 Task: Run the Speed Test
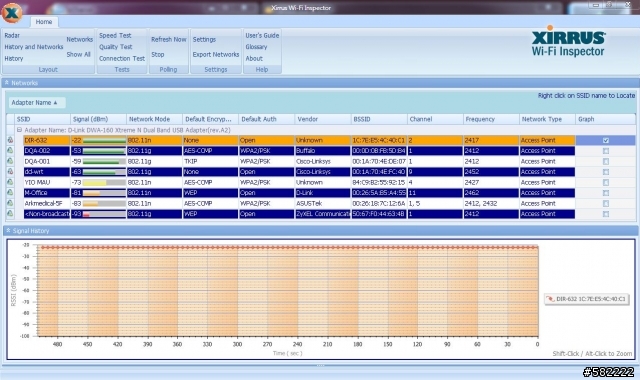[x=115, y=36]
